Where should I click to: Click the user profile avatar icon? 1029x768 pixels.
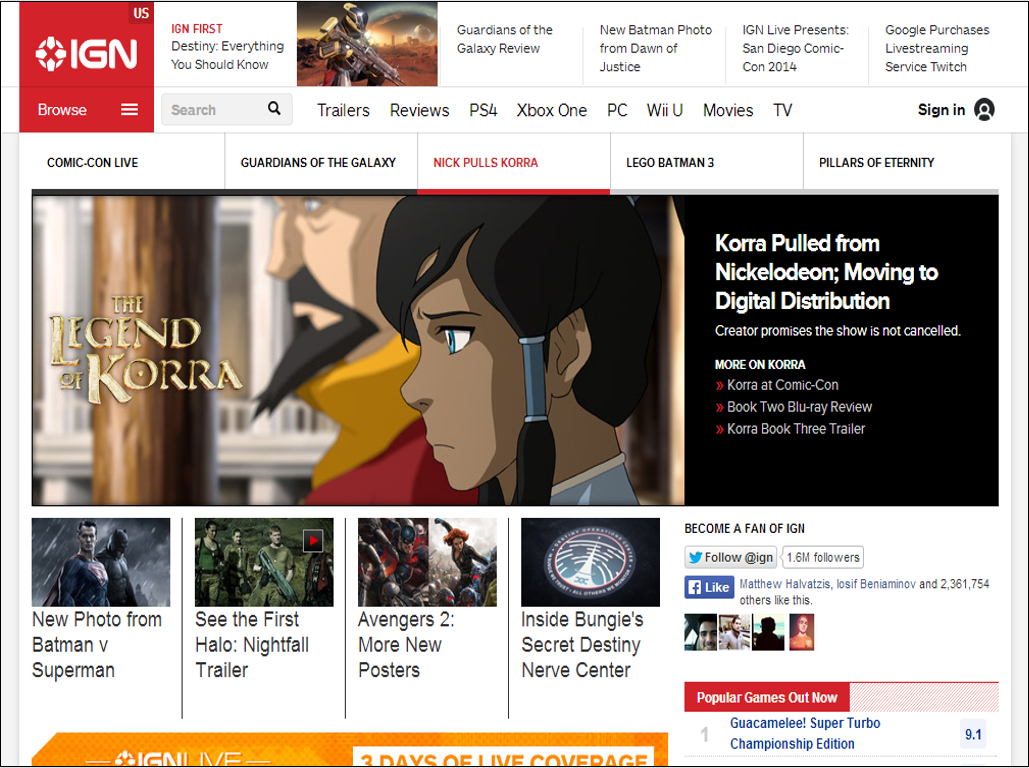(984, 110)
